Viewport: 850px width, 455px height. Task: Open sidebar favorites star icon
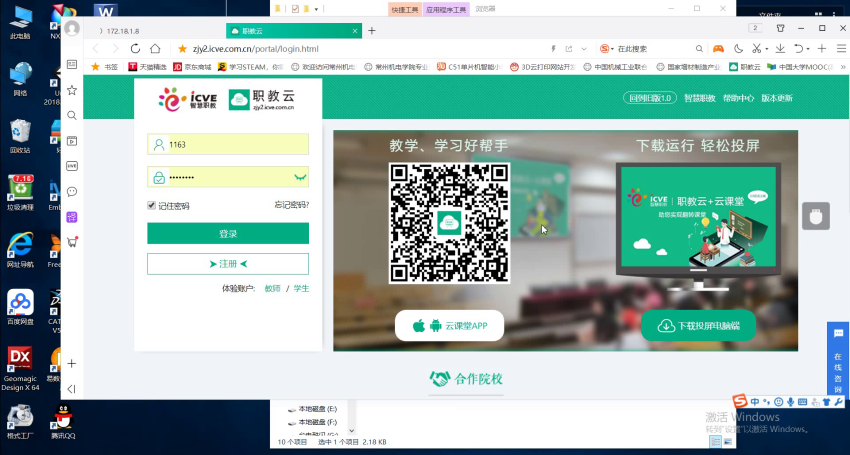tap(72, 90)
